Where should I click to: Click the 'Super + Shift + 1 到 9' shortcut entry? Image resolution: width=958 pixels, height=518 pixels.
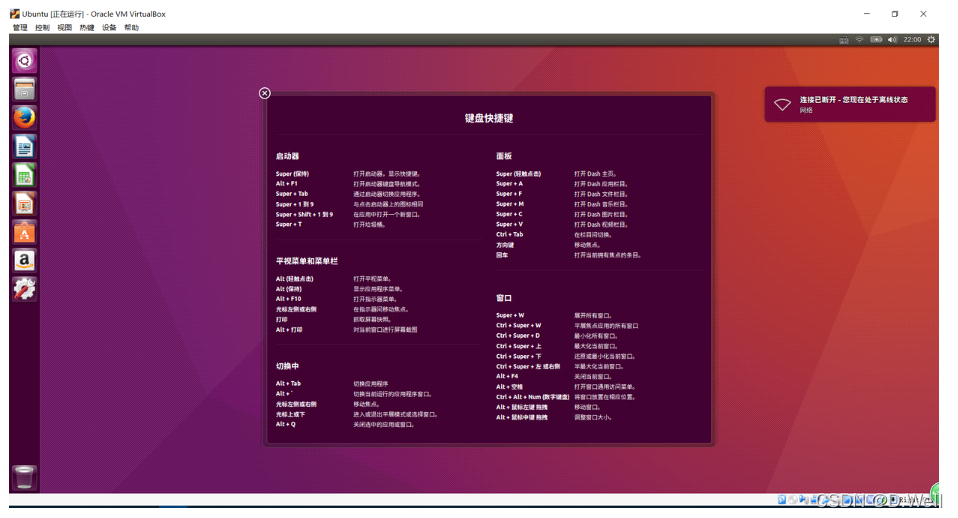tap(304, 214)
